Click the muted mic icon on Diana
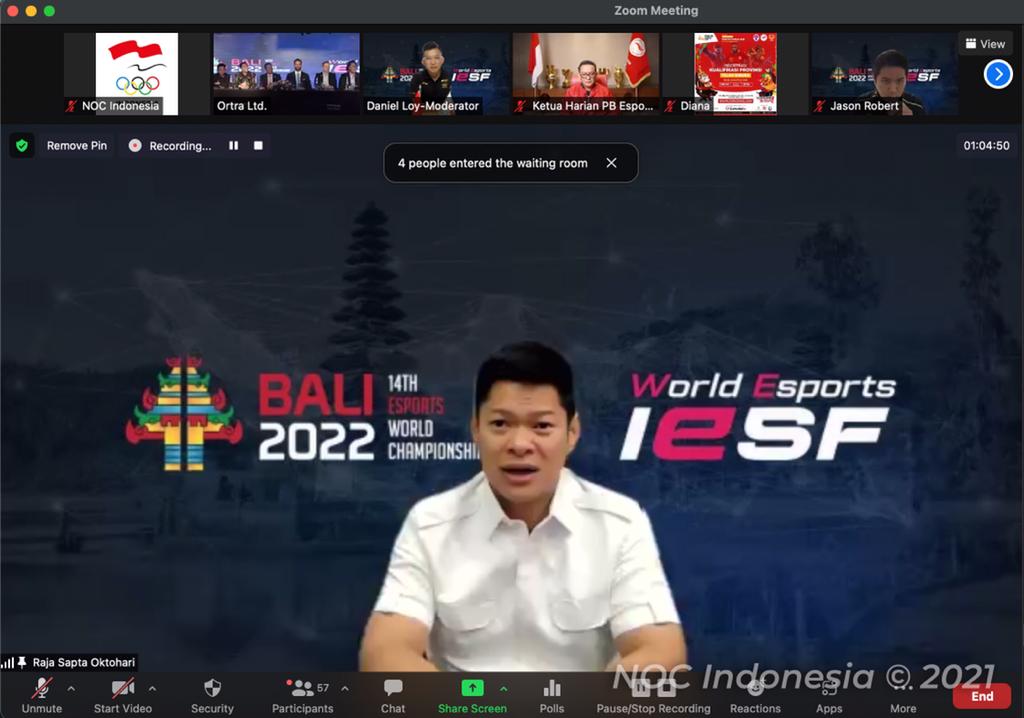The height and width of the screenshot is (718, 1024). click(669, 106)
